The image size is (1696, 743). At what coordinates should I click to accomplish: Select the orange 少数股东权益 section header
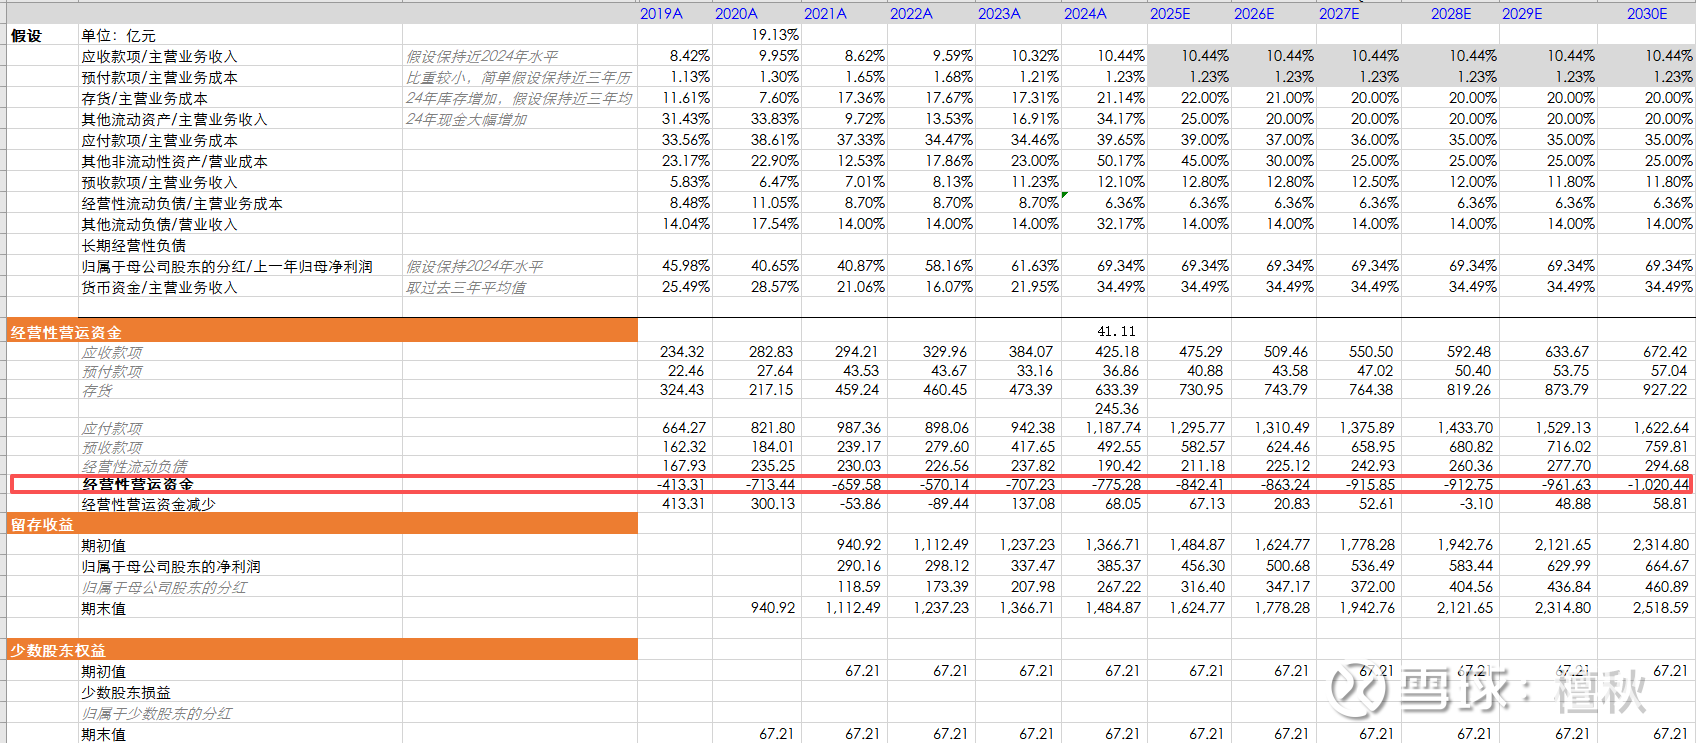click(322, 650)
